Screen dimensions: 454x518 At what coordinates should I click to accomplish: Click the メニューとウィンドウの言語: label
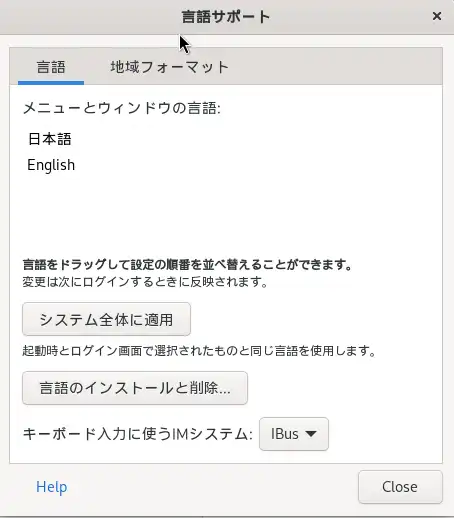122,108
